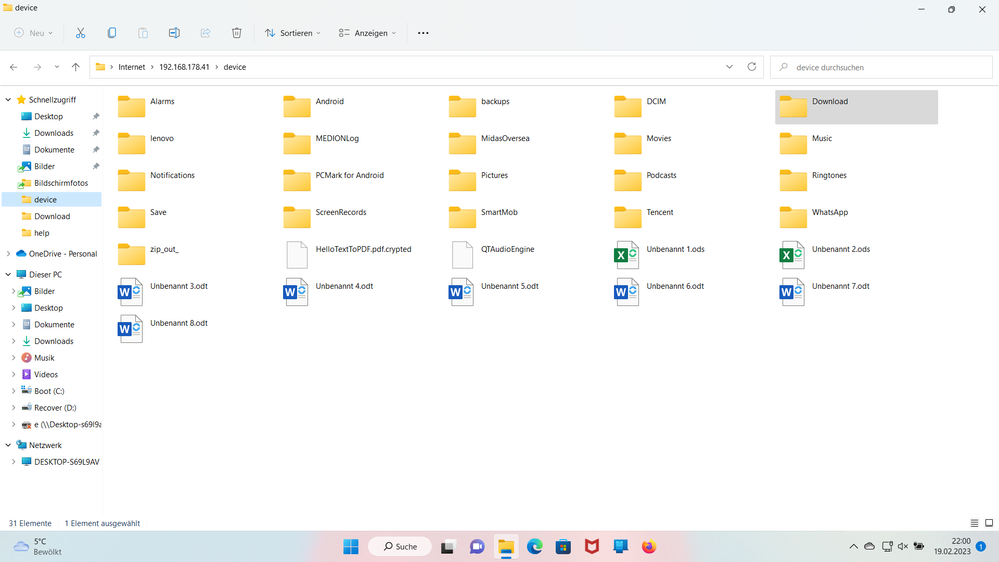Click the Delete trash can icon
The height and width of the screenshot is (562, 999).
[236, 33]
